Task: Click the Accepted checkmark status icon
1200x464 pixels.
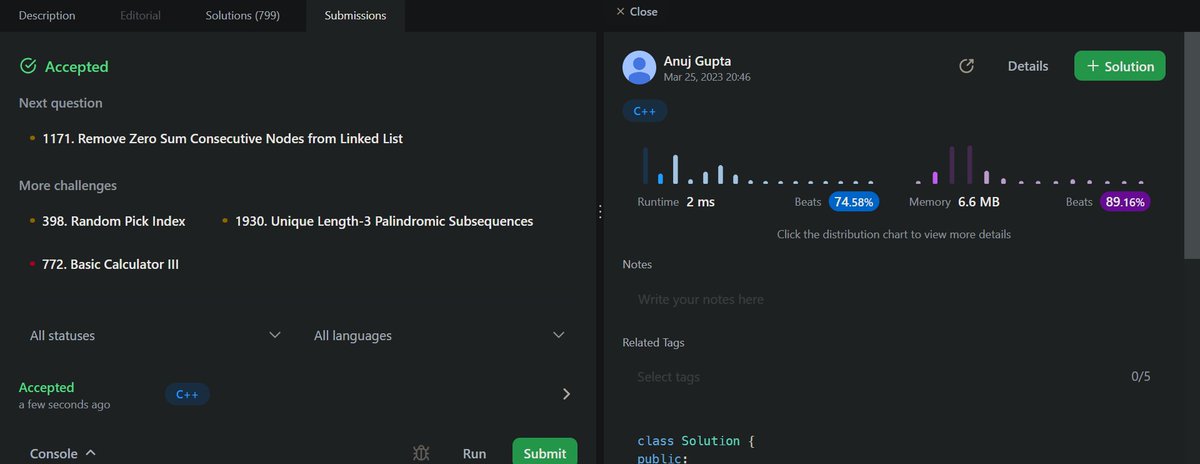Action: tap(28, 66)
